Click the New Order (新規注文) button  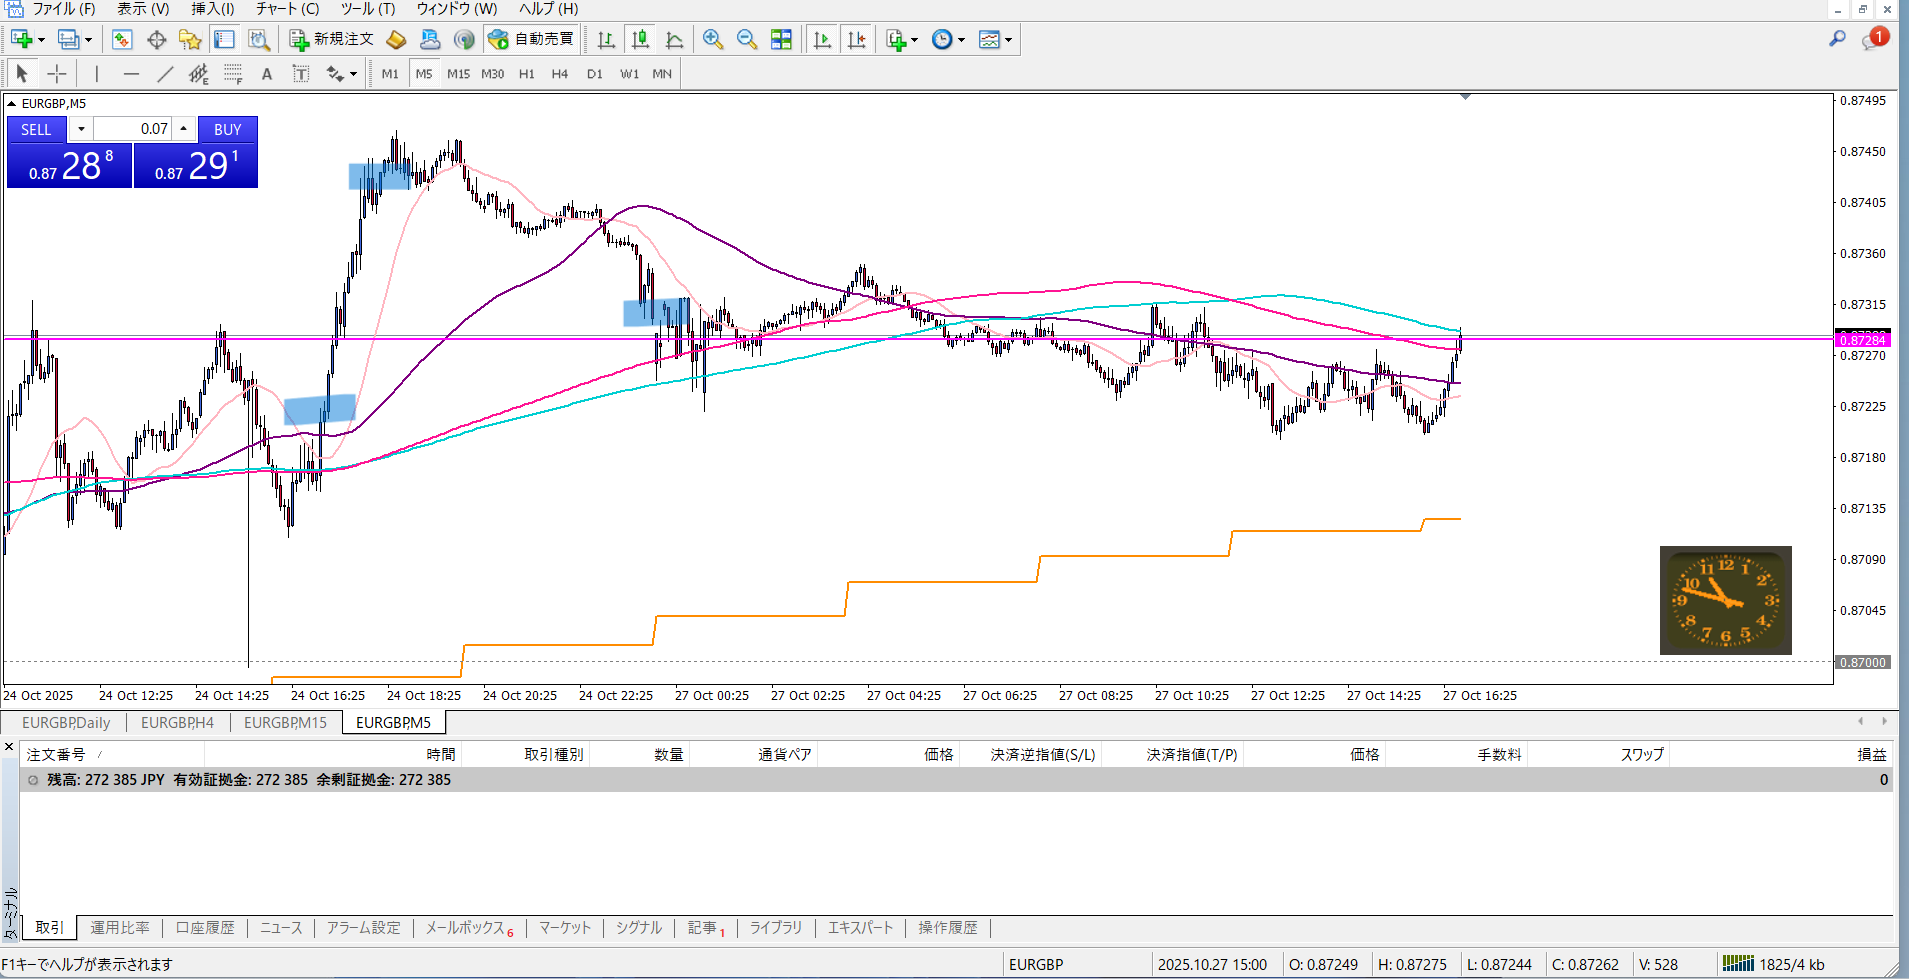331,39
